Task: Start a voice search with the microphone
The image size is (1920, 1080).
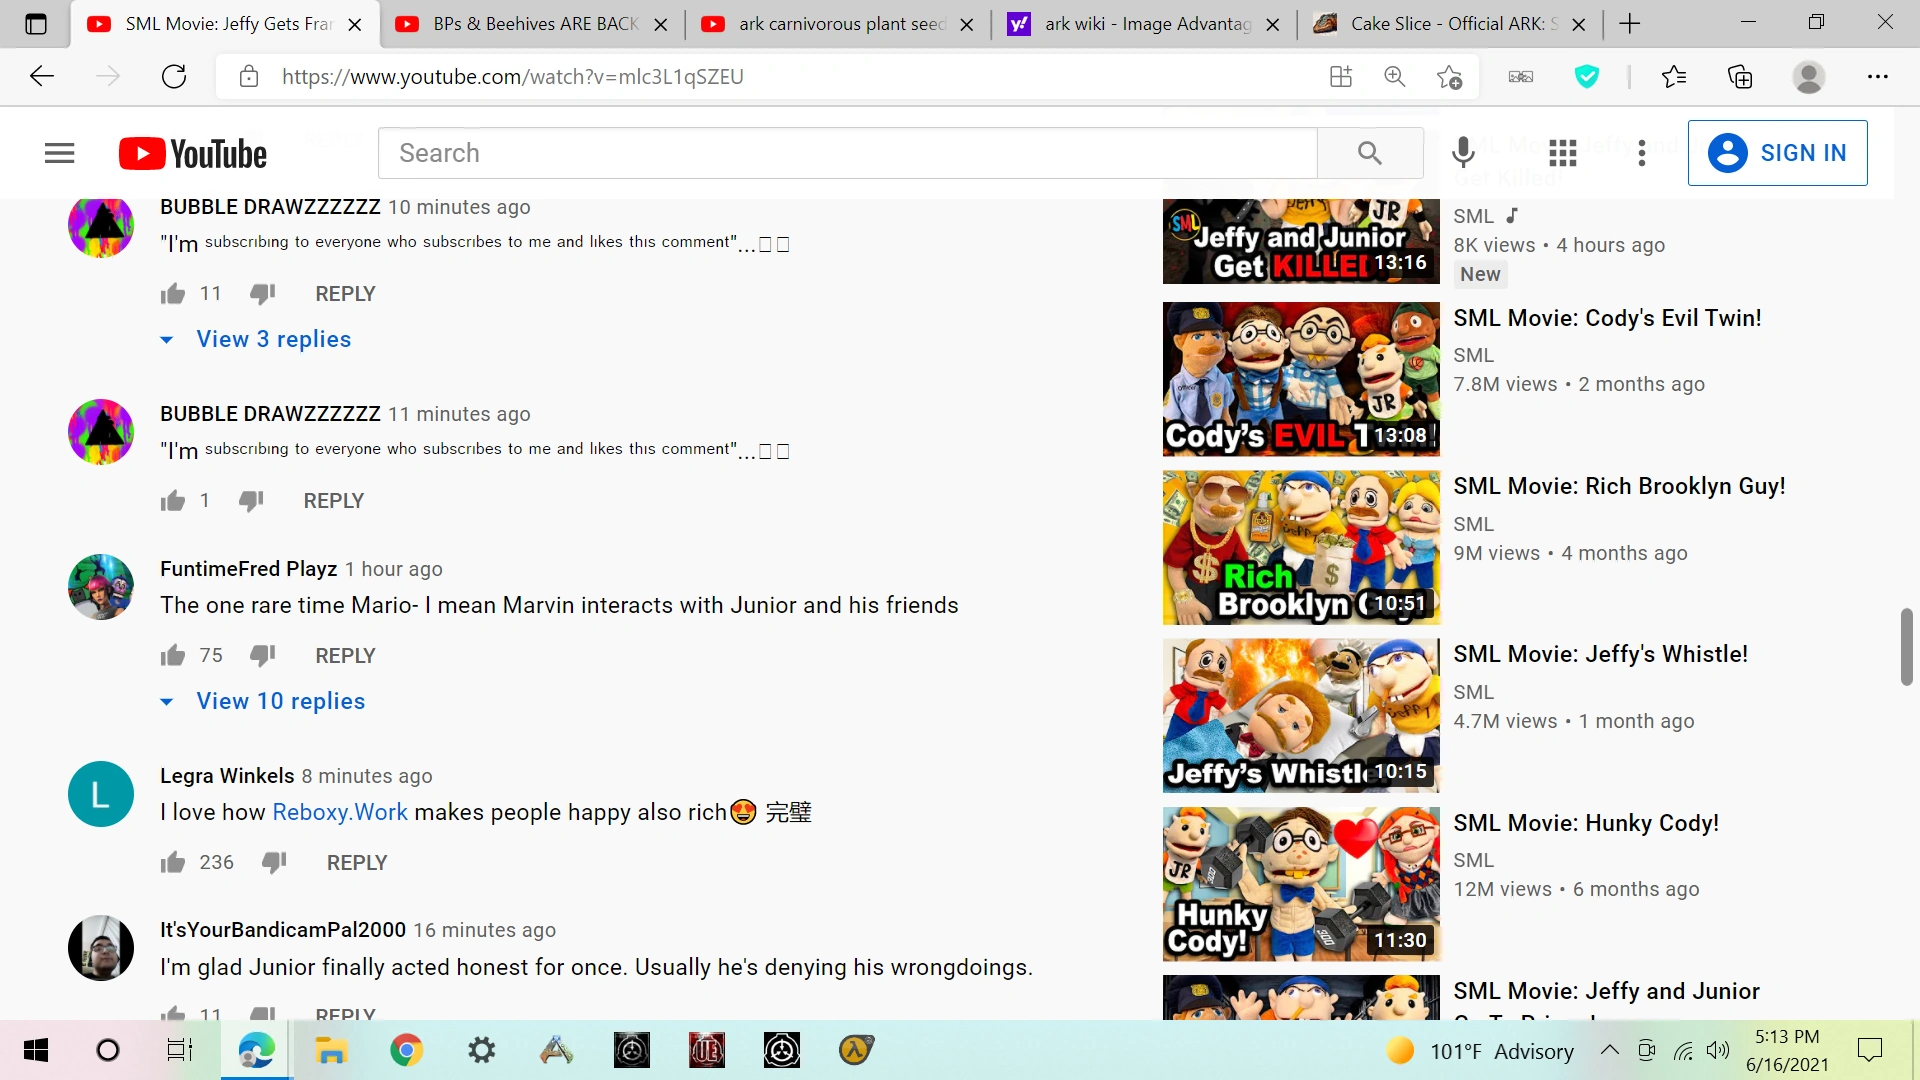Action: pyautogui.click(x=1463, y=152)
